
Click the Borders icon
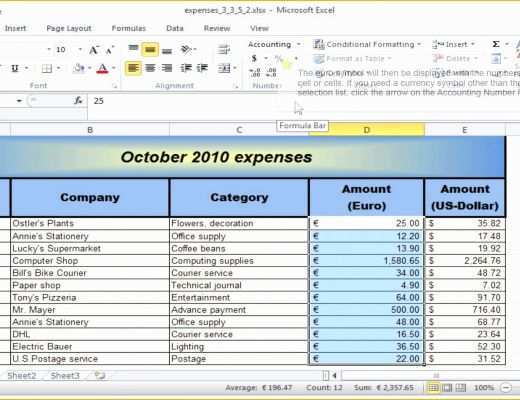click(x=47, y=69)
